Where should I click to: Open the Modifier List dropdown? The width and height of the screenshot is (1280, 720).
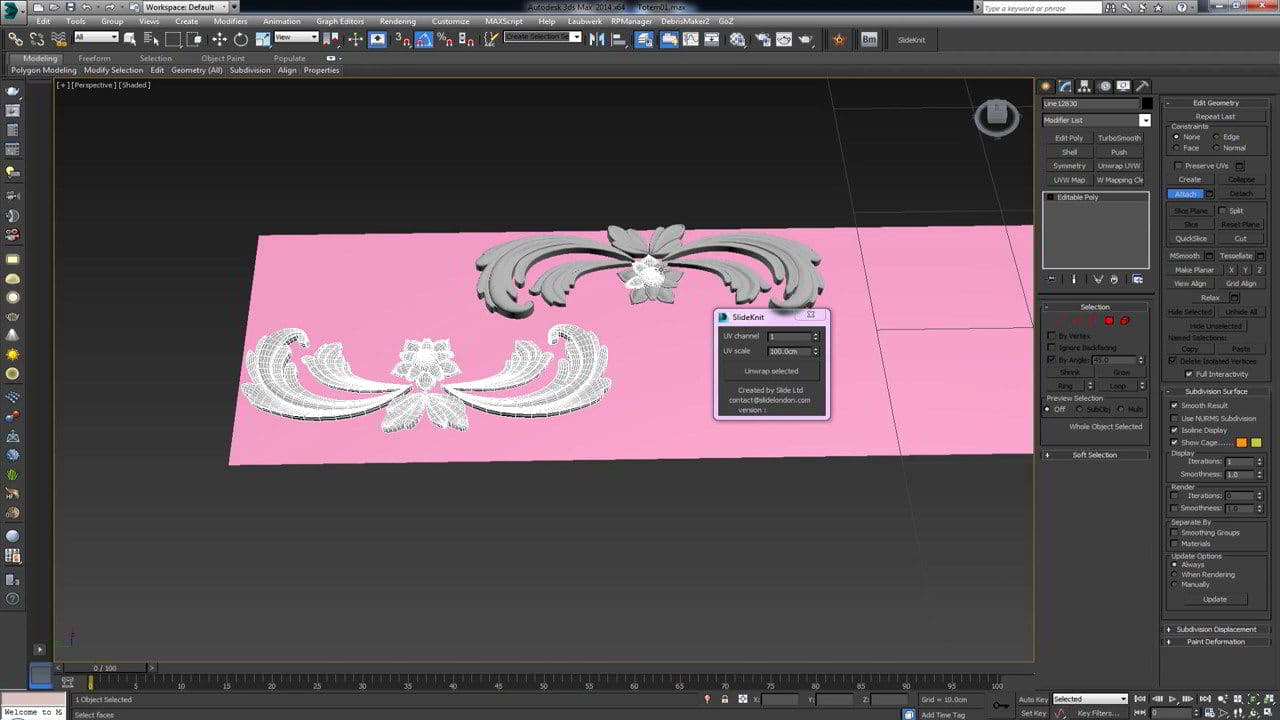1145,120
